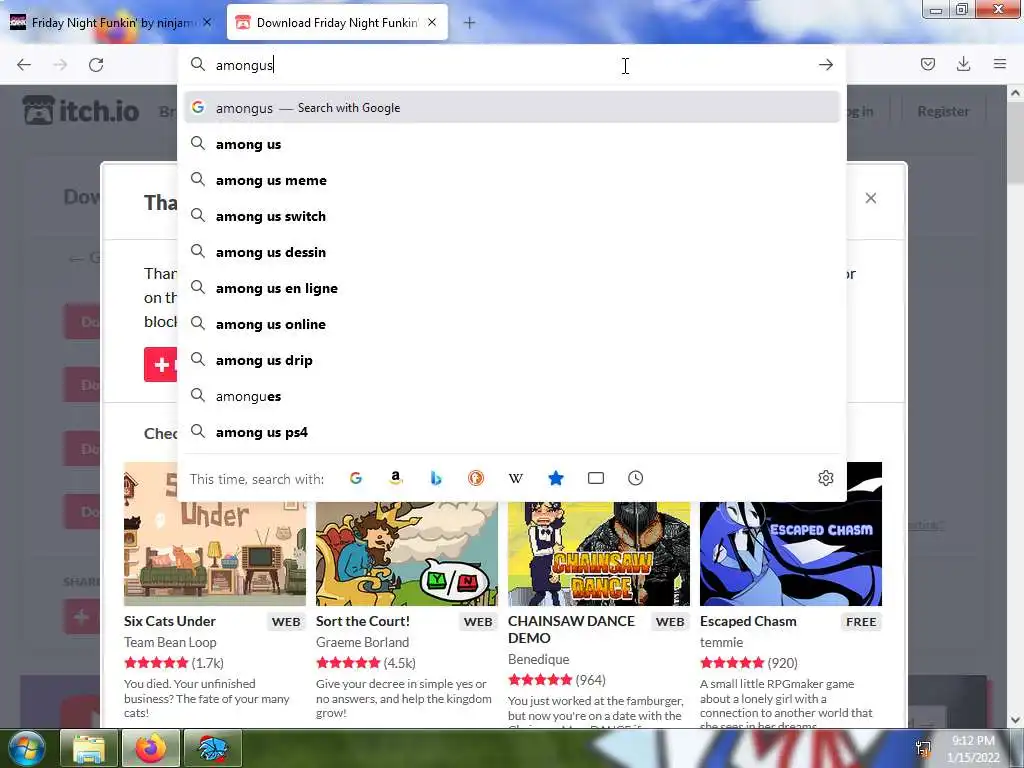
Task: Click the page scrollbar up arrow
Action: pos(1016,93)
